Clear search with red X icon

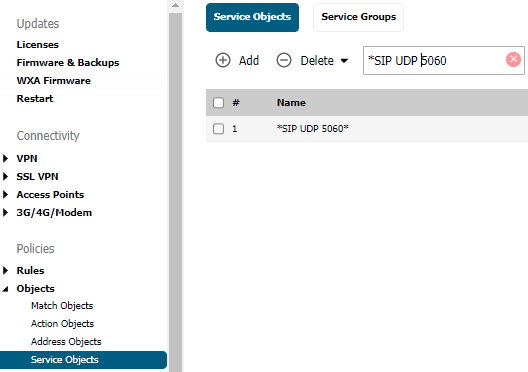click(513, 60)
